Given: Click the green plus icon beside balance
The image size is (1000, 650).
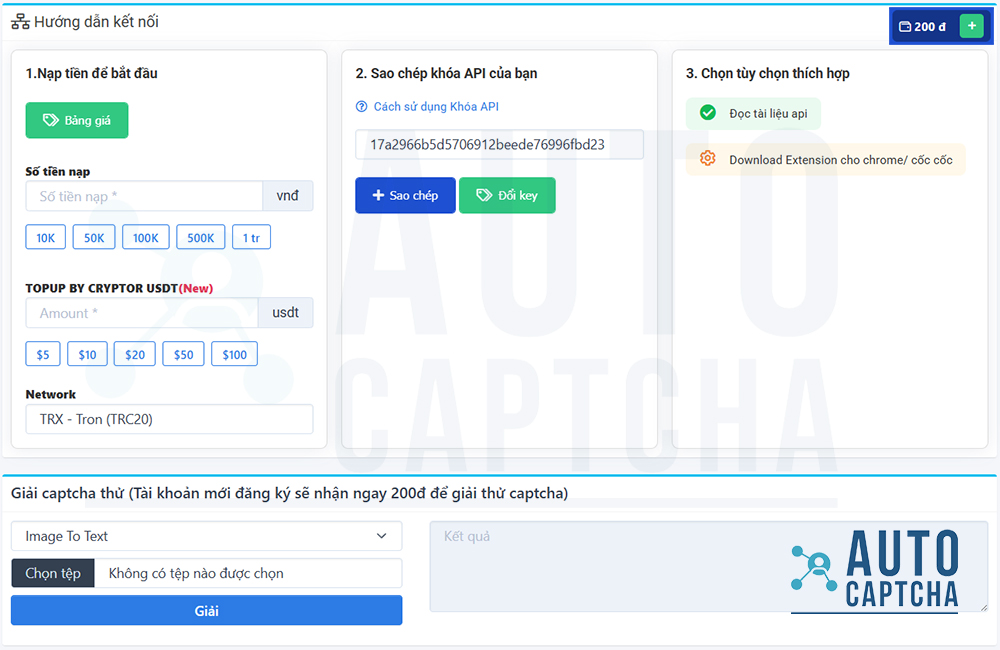Looking at the screenshot, I should tap(971, 26).
